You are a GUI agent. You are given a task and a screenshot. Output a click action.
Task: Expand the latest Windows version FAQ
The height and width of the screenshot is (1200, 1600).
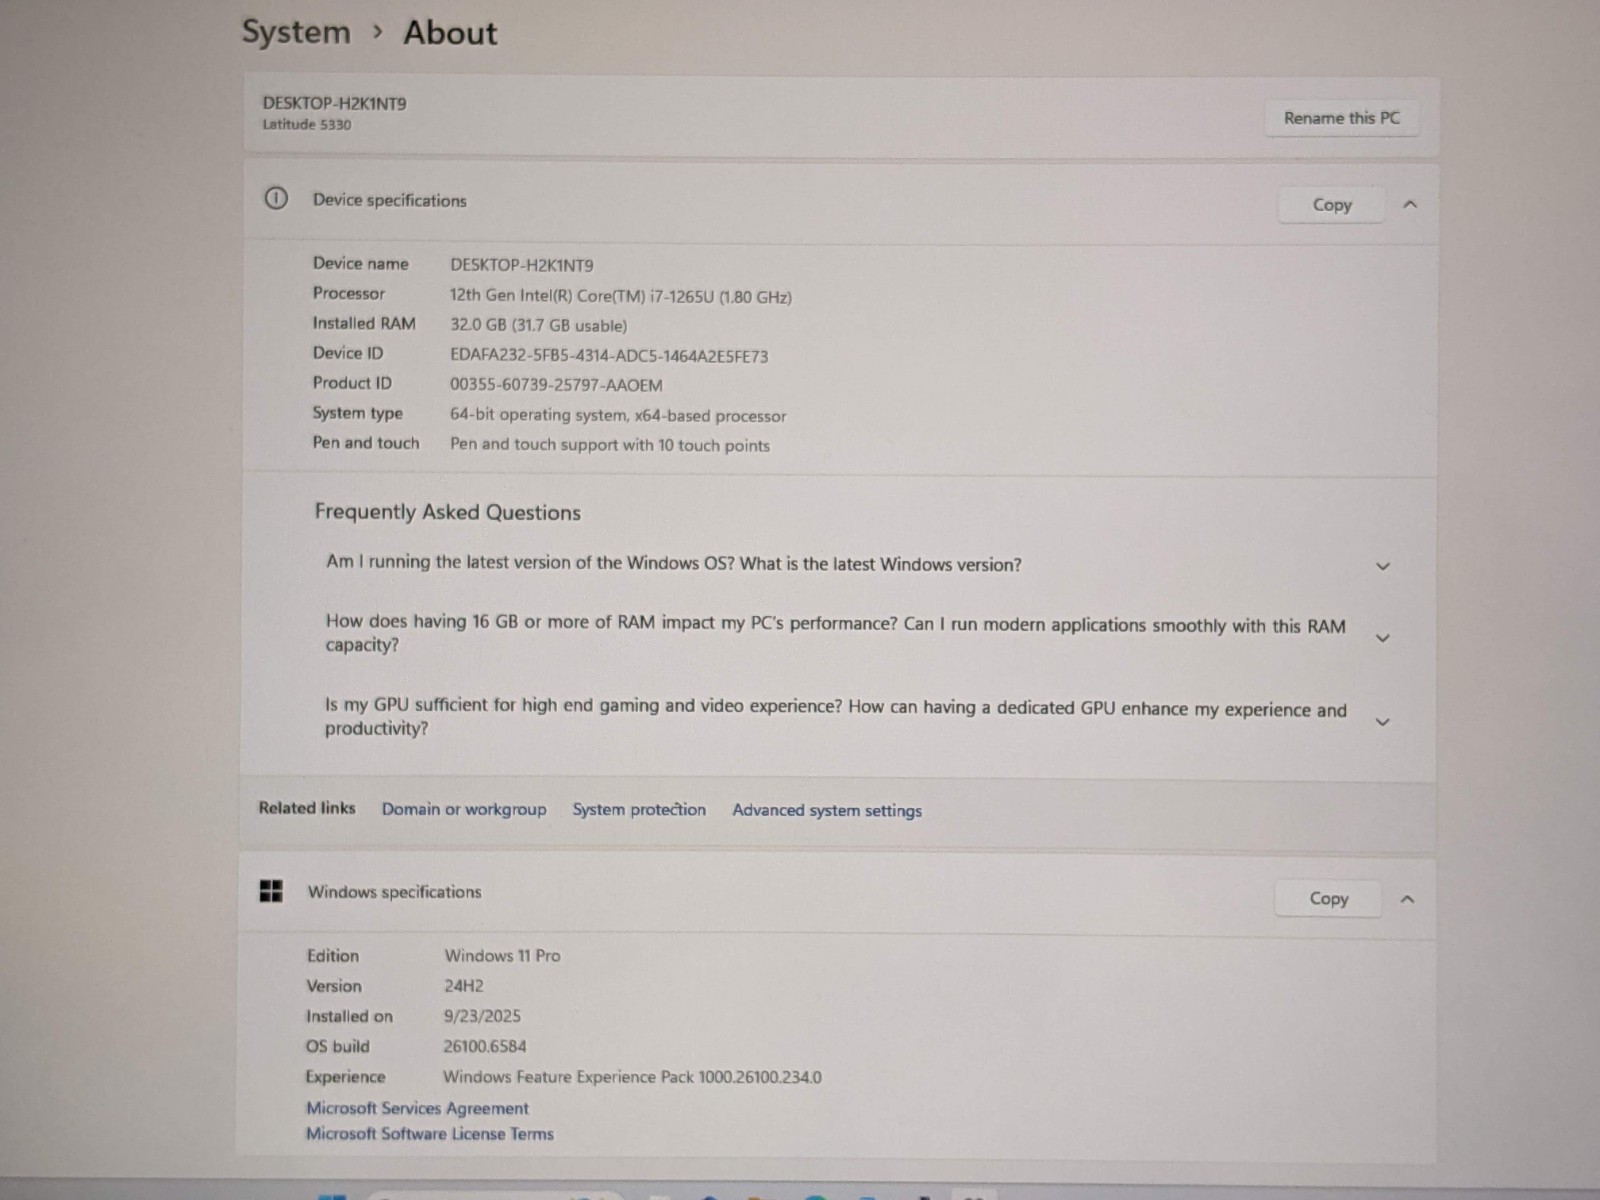(1383, 566)
